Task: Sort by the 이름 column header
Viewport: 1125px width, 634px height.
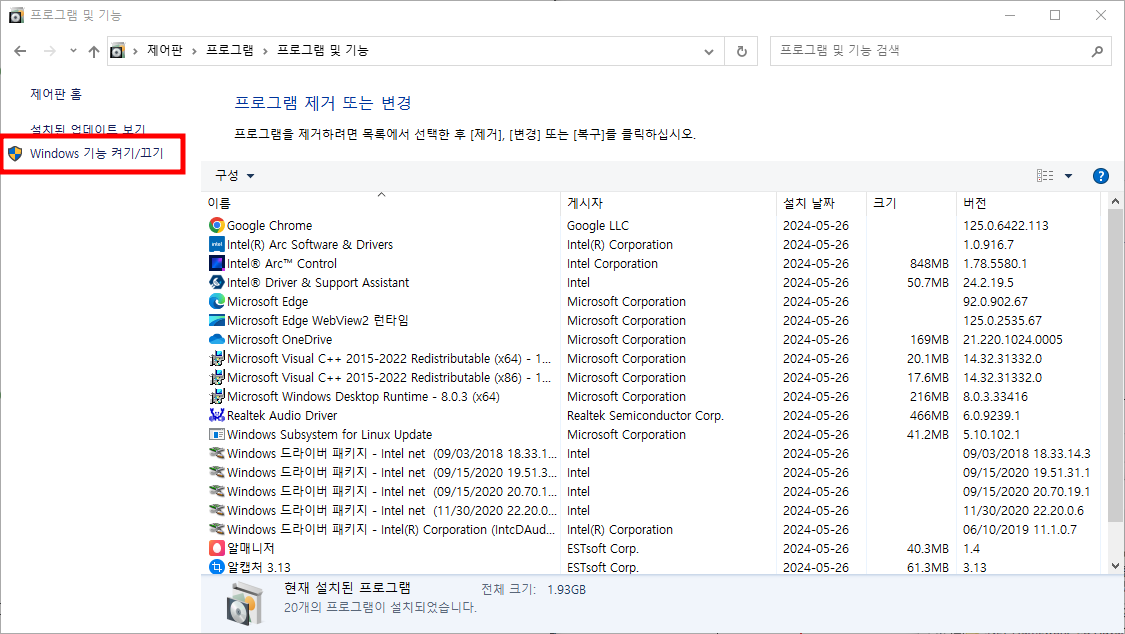Action: coord(381,203)
